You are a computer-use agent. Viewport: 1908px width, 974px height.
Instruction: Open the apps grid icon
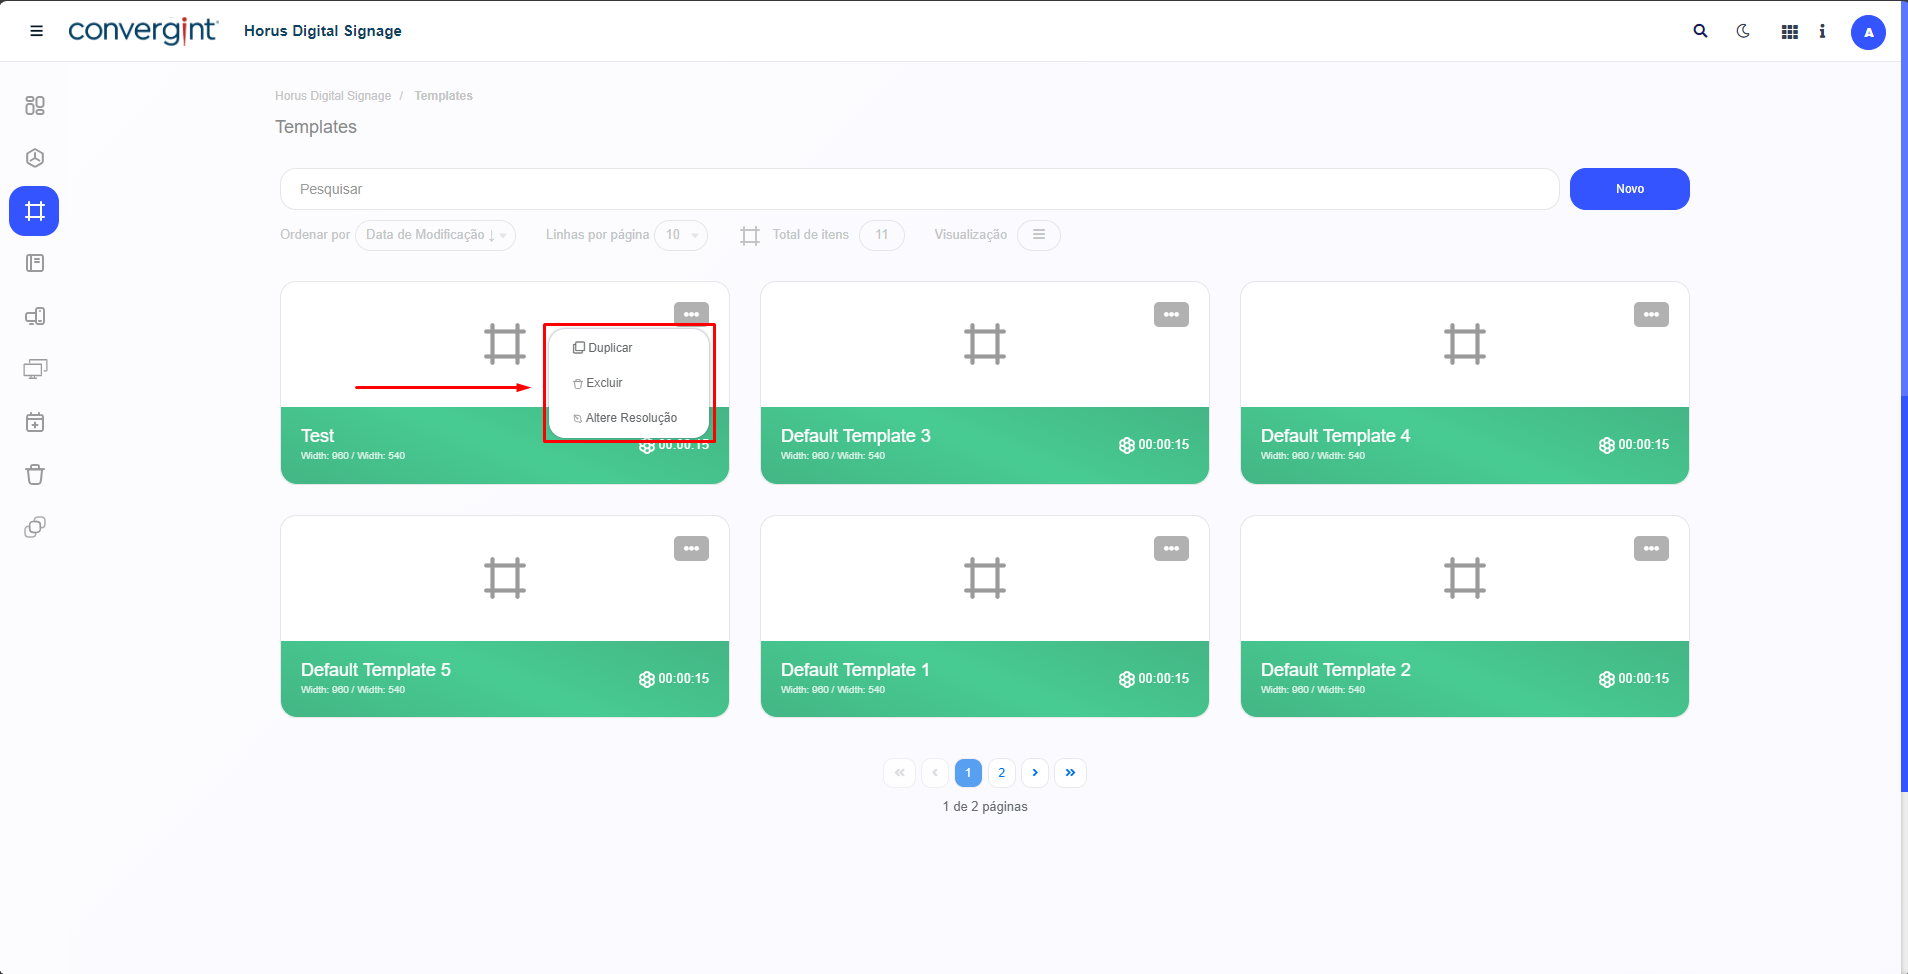pyautogui.click(x=1789, y=32)
